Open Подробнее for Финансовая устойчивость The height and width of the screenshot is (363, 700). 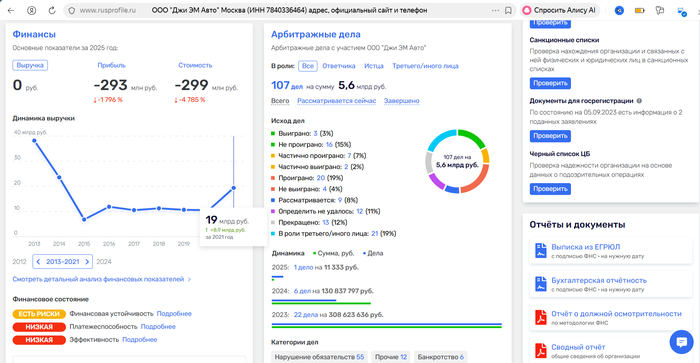(x=174, y=314)
